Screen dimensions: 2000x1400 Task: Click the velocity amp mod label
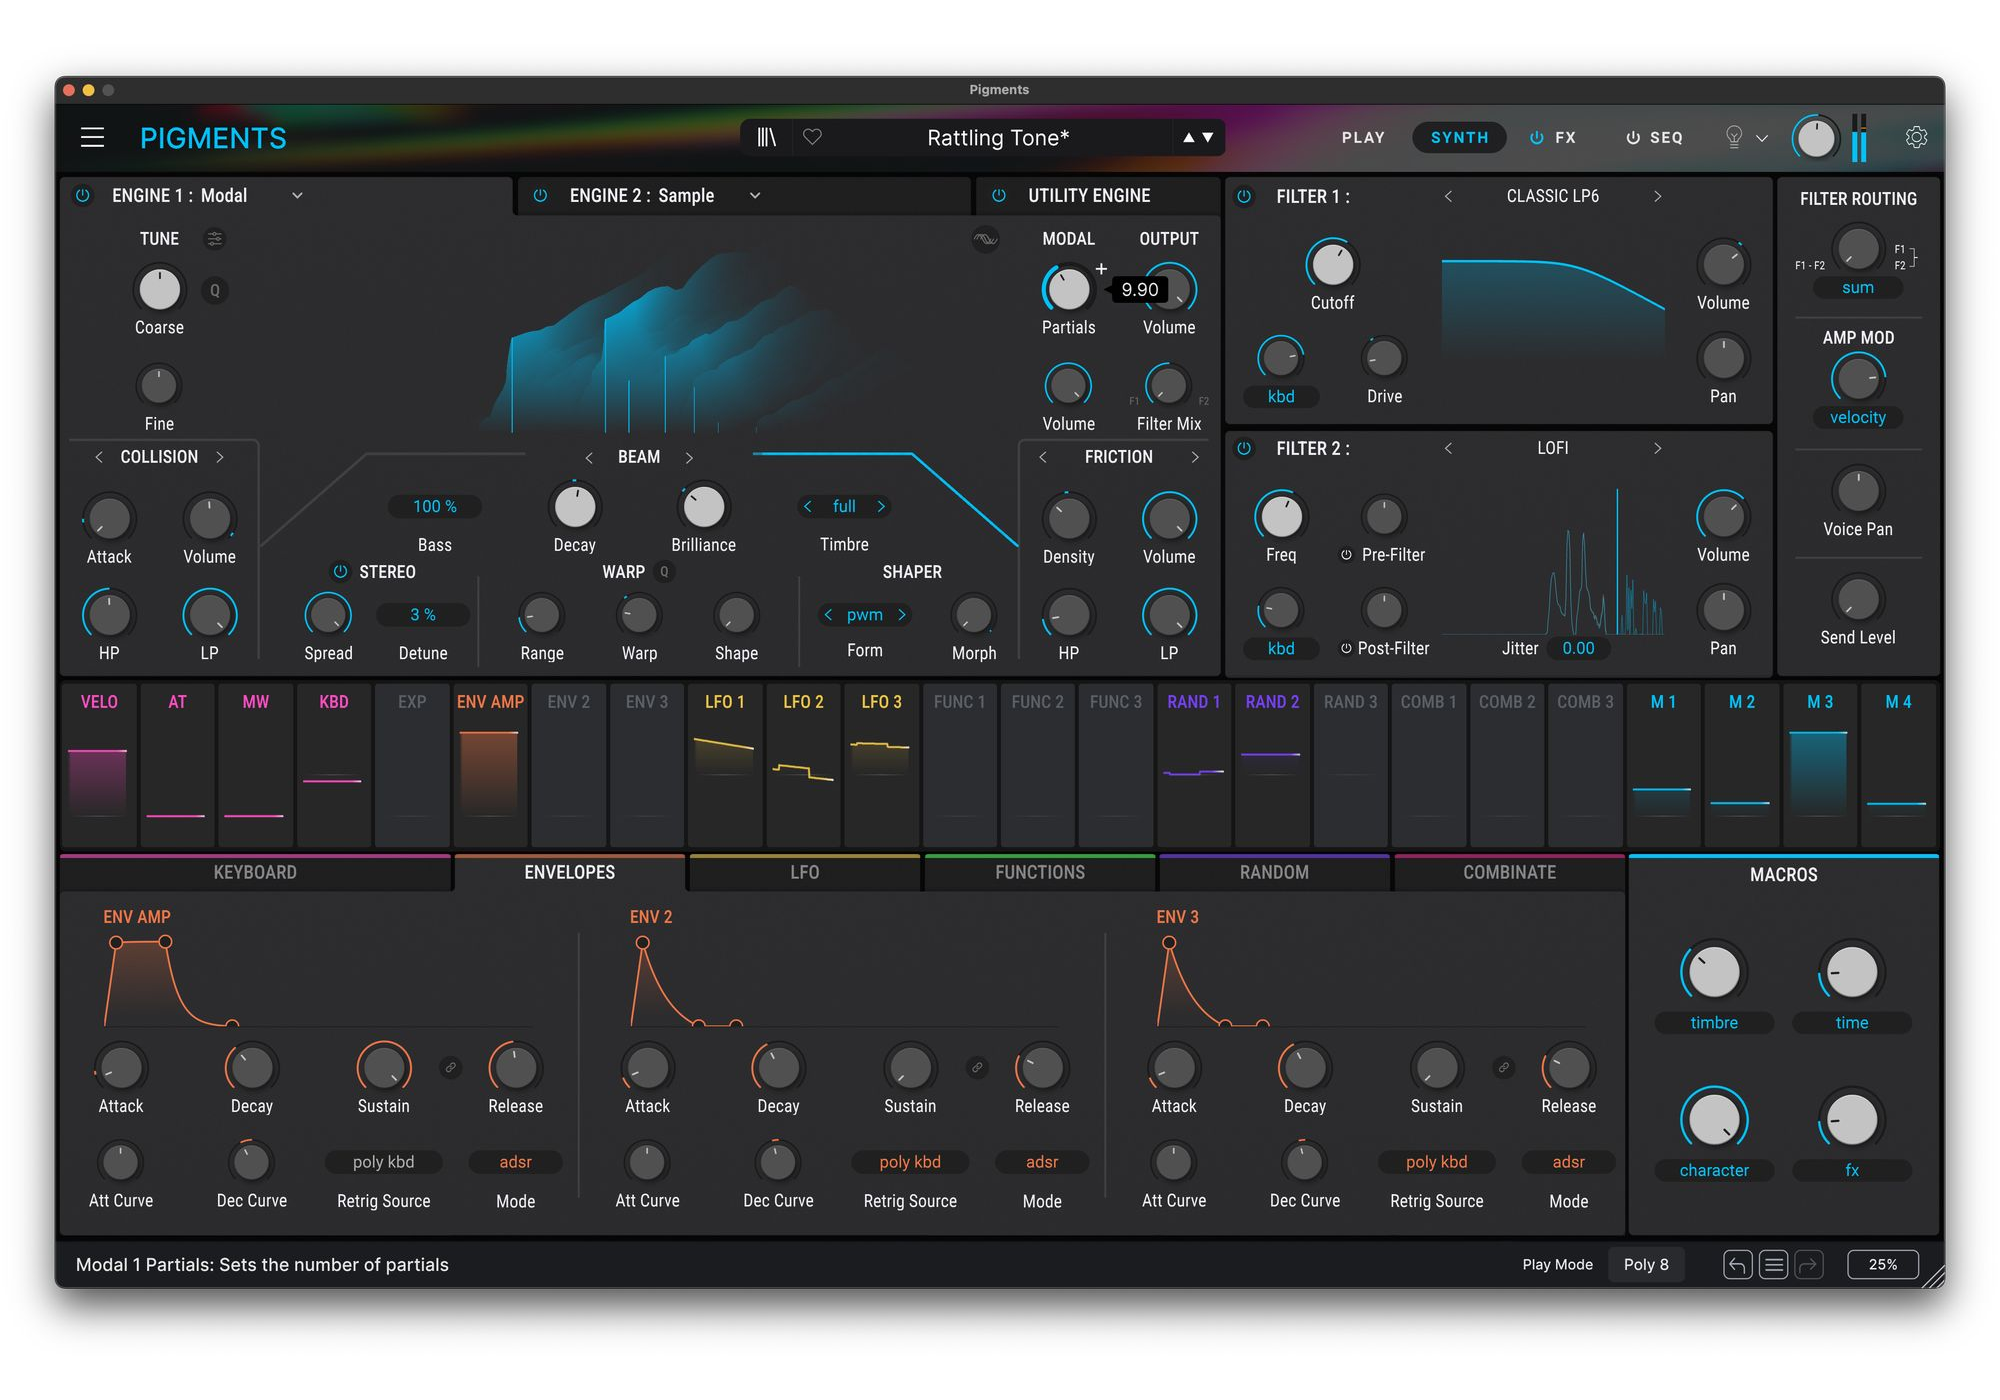pyautogui.click(x=1858, y=417)
